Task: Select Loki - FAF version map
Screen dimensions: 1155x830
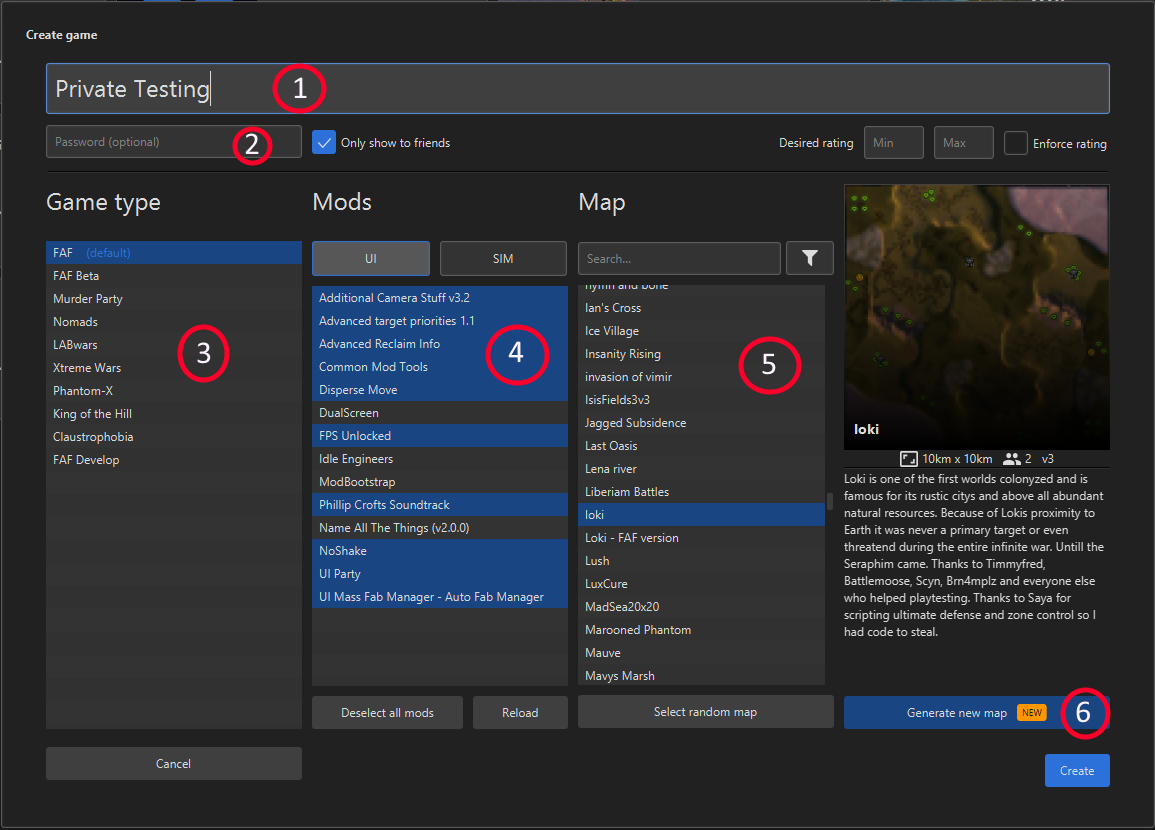Action: click(701, 538)
